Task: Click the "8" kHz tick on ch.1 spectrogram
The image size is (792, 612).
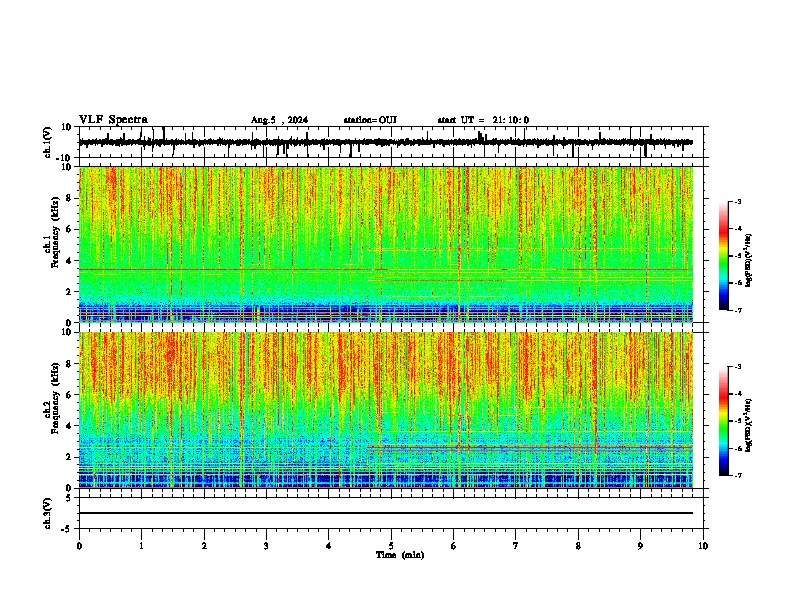Action: (69, 198)
